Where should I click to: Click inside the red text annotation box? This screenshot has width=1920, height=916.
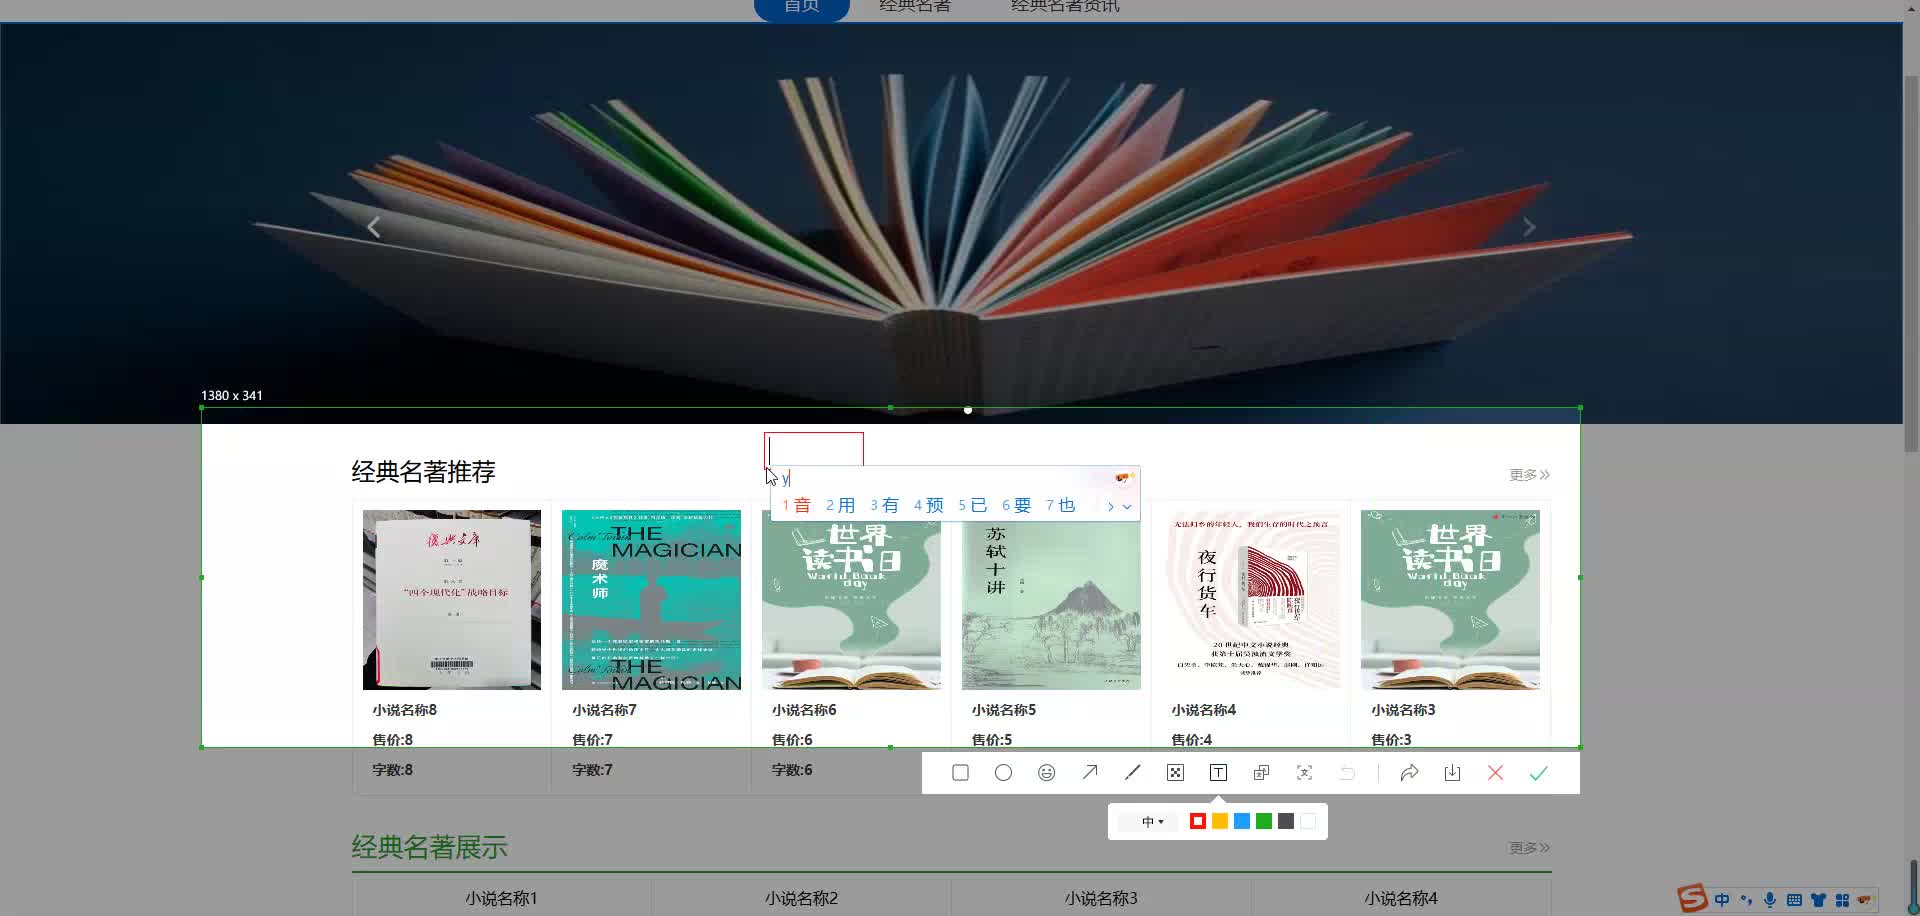[x=814, y=450]
